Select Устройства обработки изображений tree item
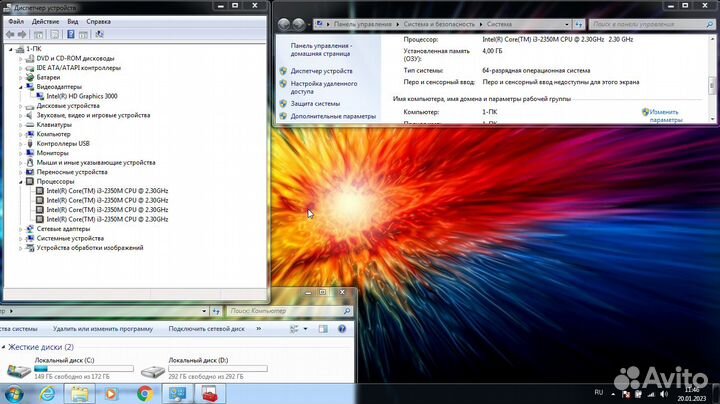 tap(90, 247)
